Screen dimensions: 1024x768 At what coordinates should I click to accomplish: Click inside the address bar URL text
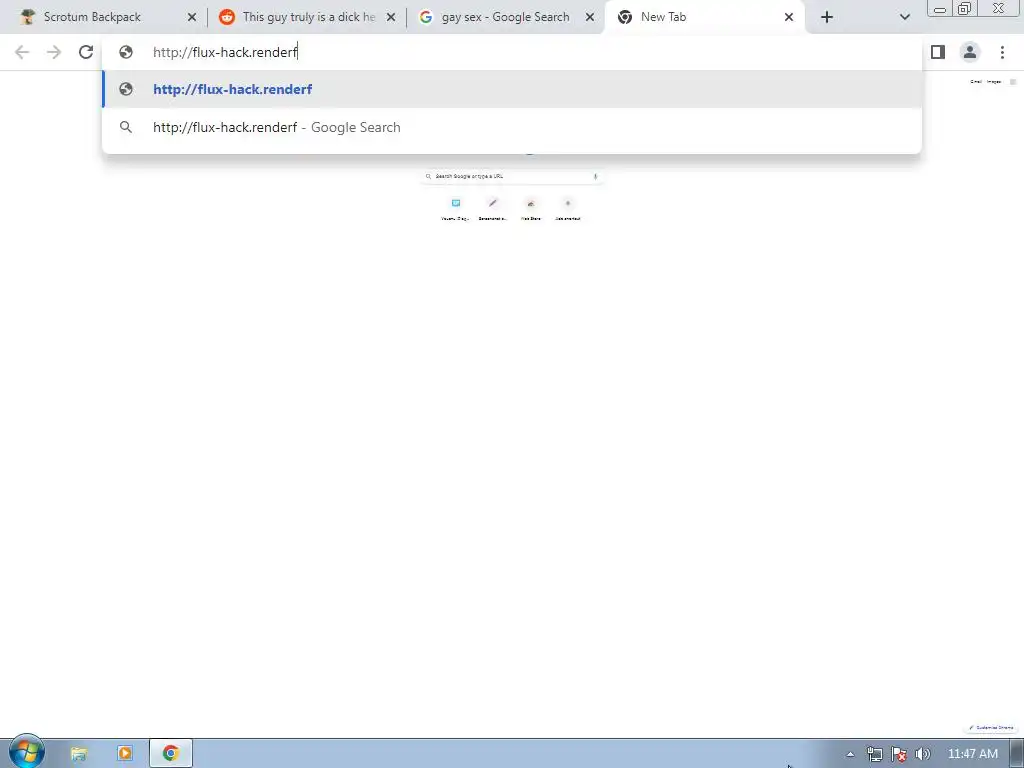click(225, 52)
